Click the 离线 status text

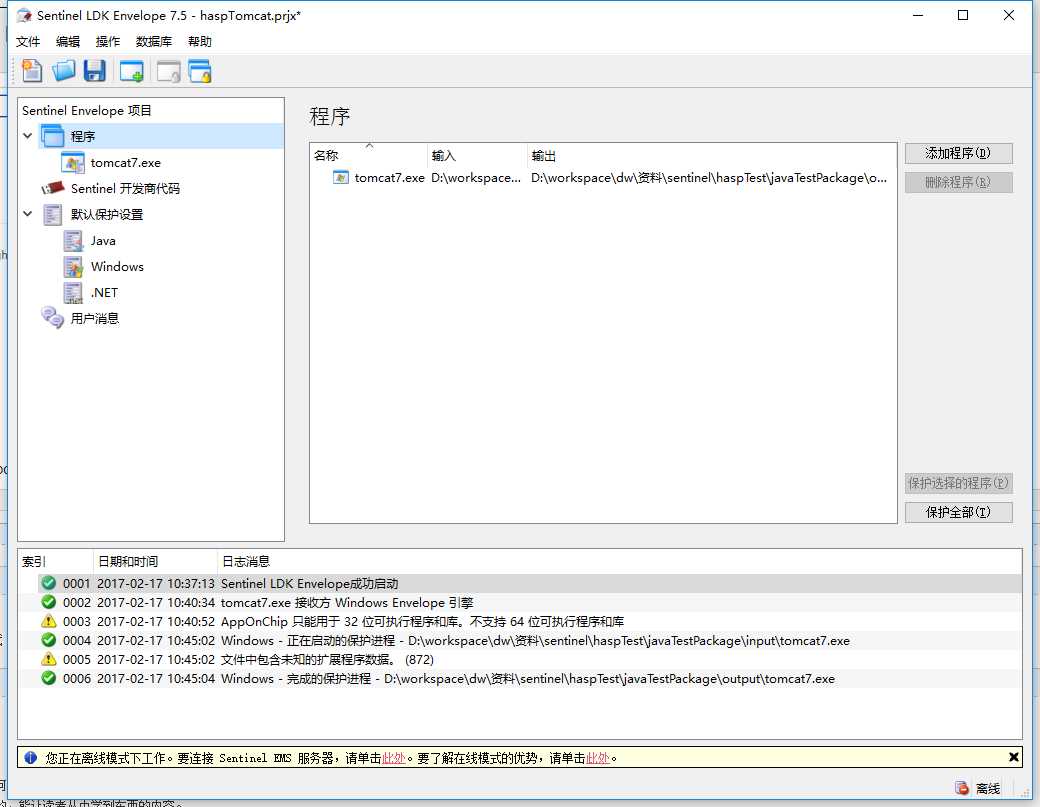coord(988,788)
